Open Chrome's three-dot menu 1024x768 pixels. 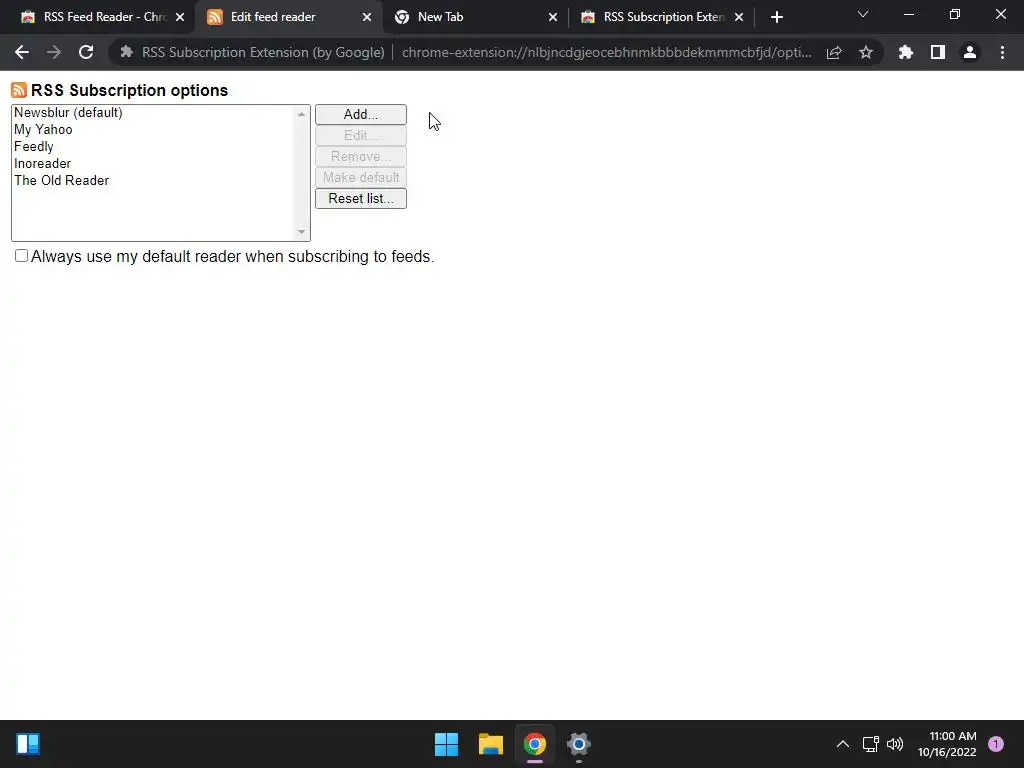coord(1002,52)
